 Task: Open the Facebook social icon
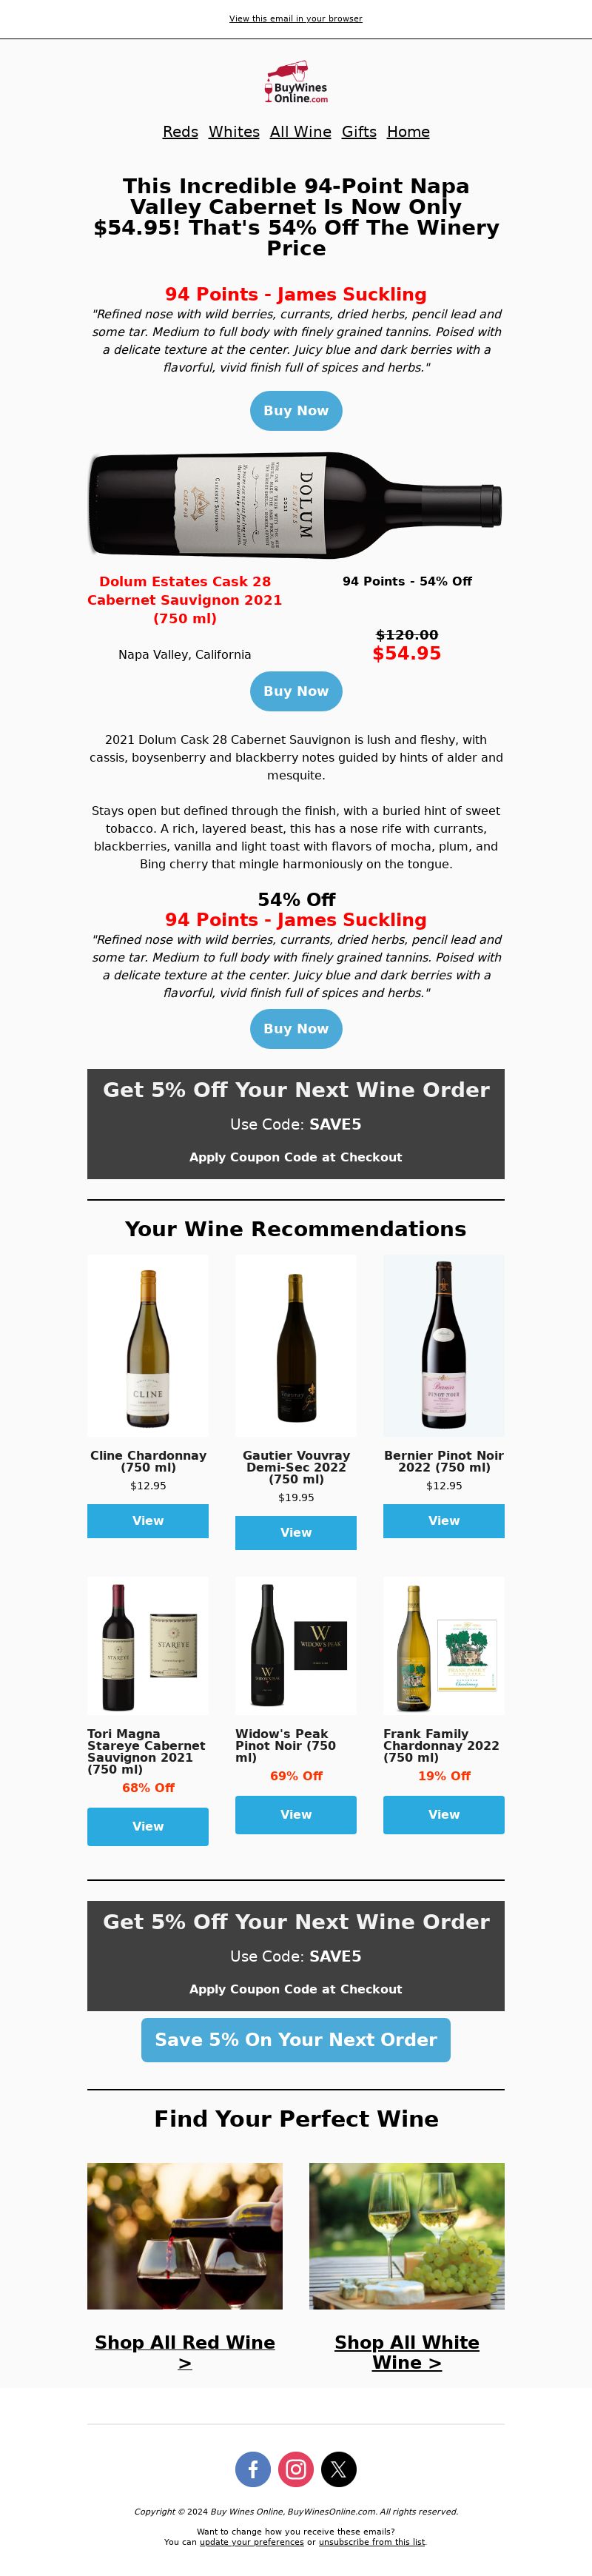click(x=253, y=2469)
